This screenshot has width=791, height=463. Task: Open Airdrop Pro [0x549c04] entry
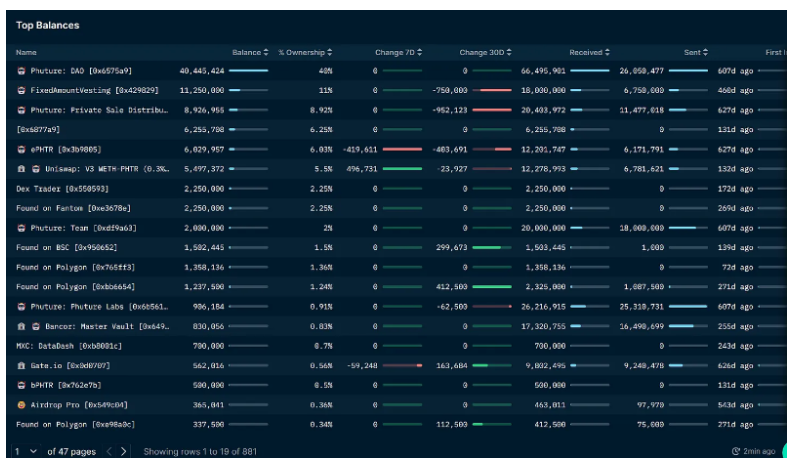pos(79,405)
